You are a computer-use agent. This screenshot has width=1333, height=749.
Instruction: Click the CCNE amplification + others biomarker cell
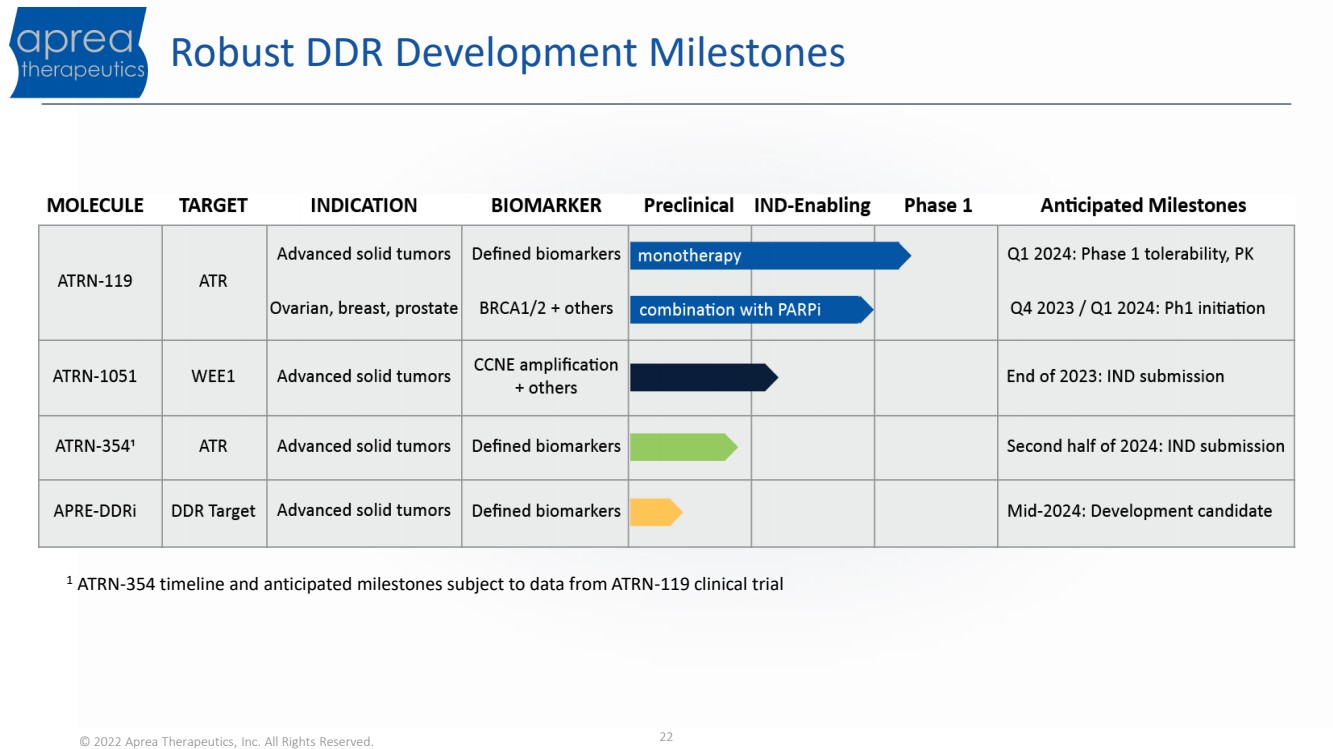click(546, 377)
